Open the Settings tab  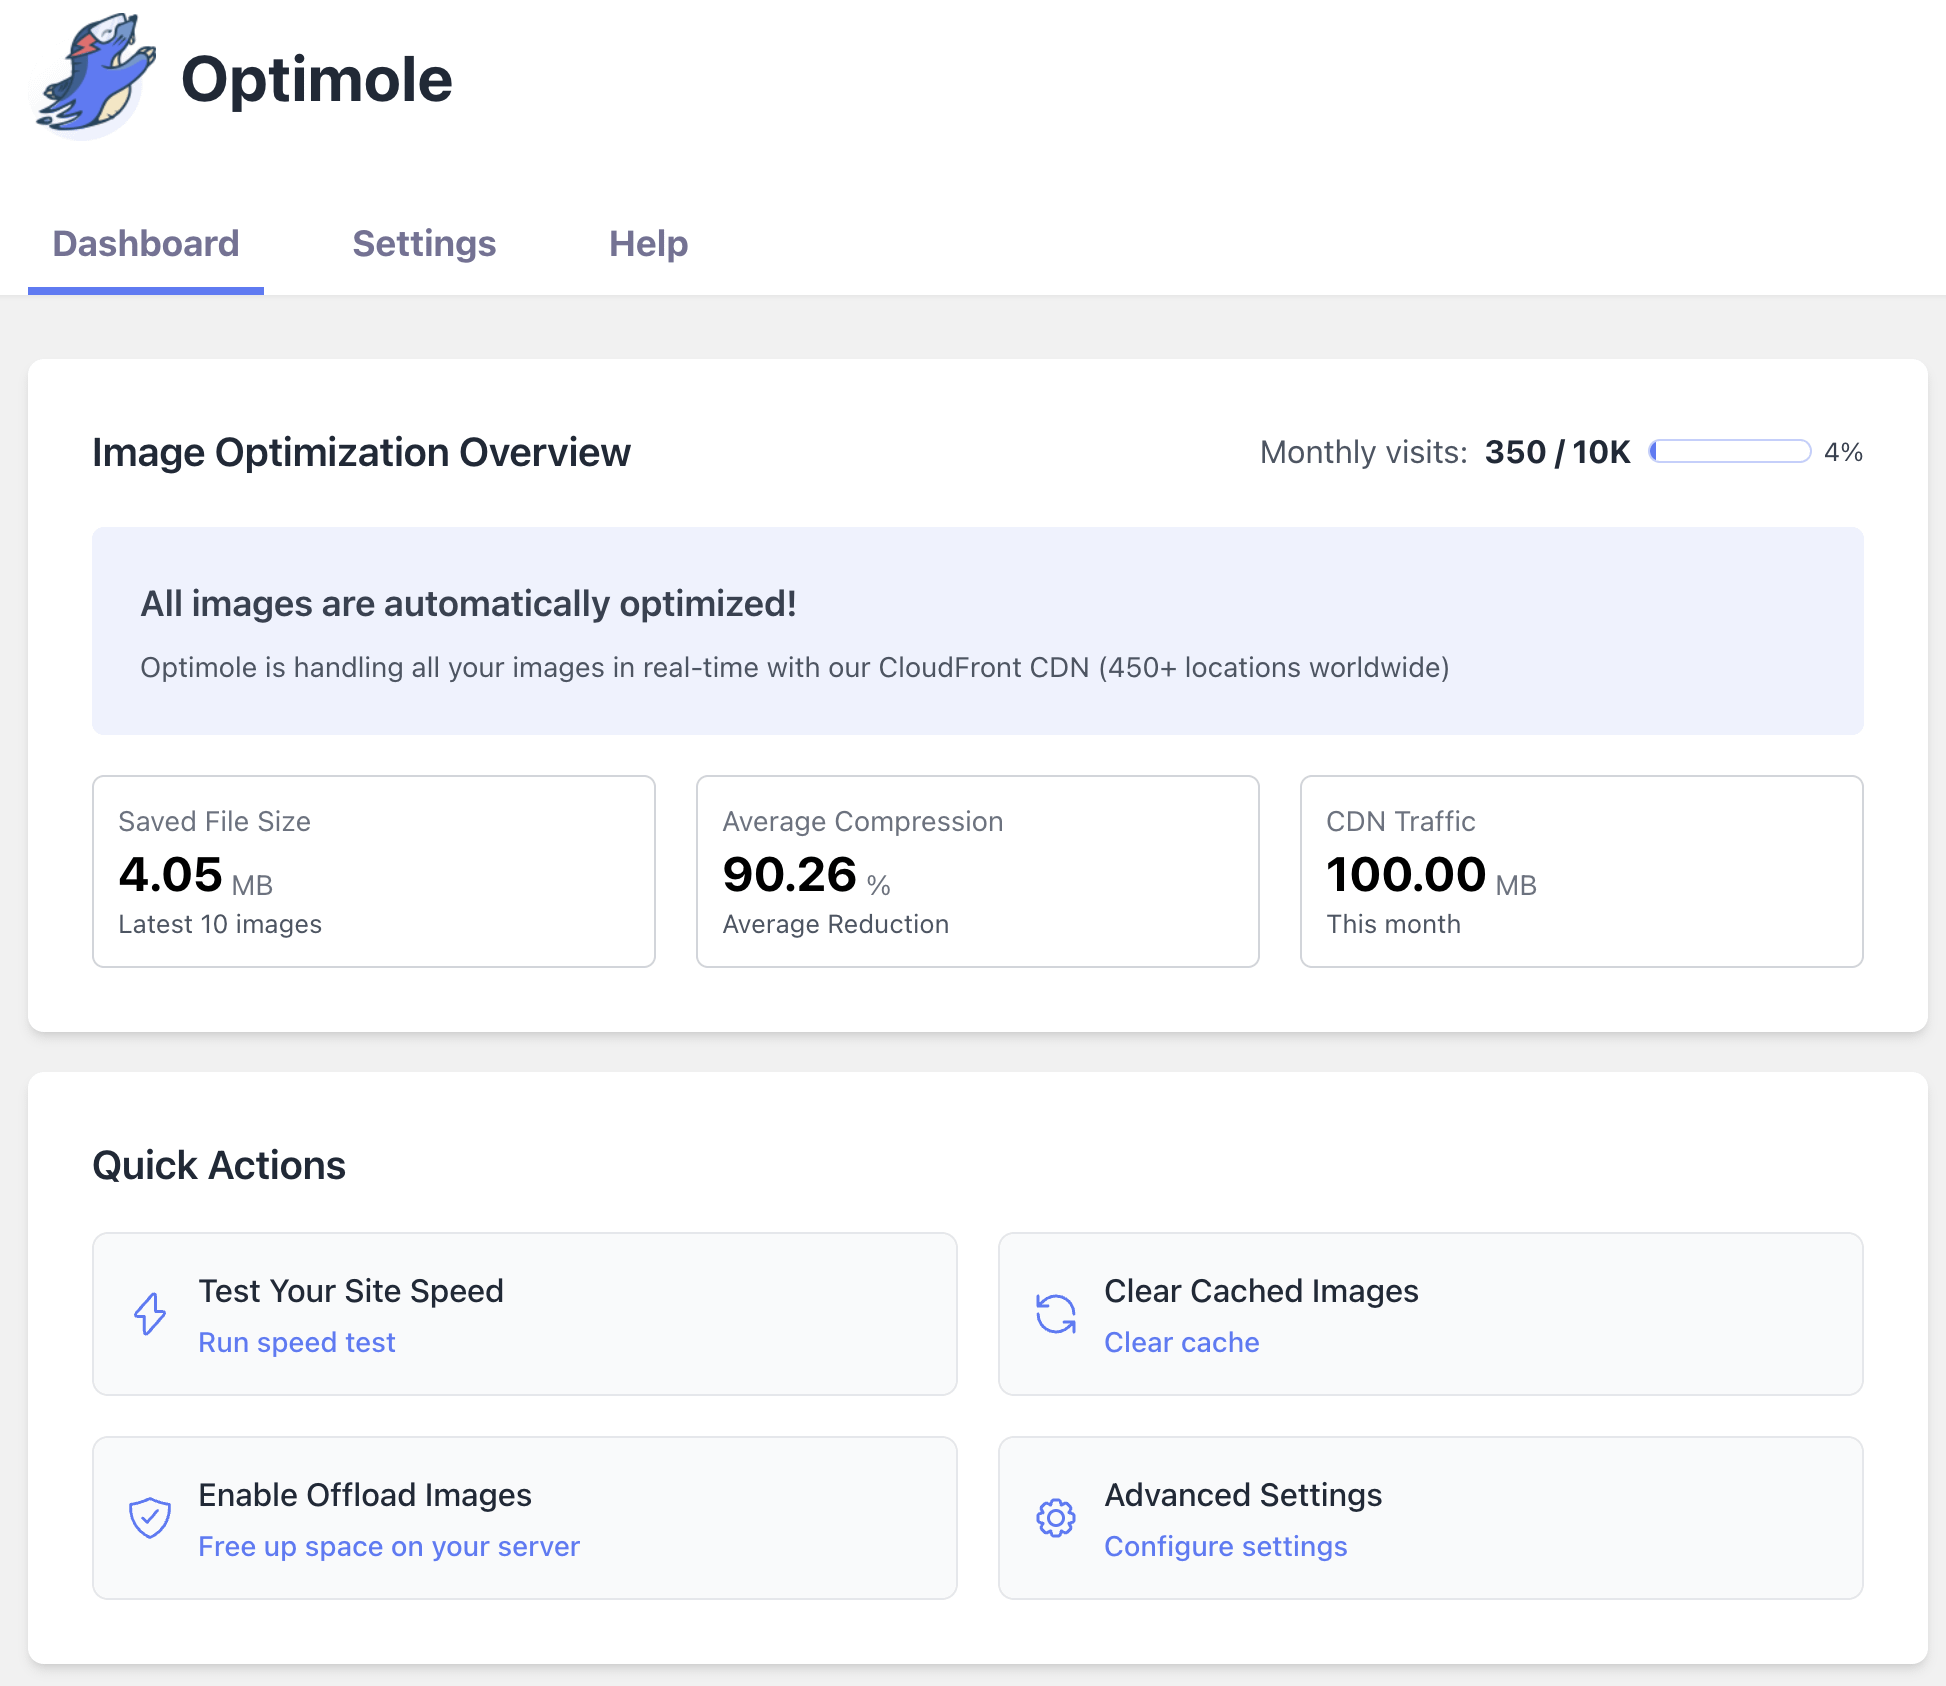click(x=424, y=244)
